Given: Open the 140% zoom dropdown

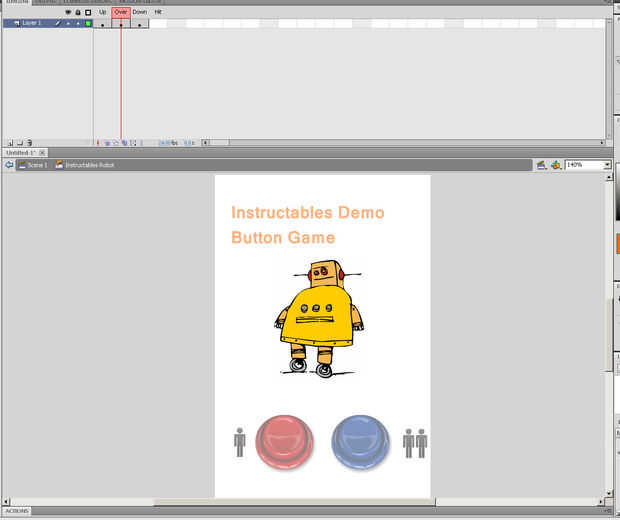Looking at the screenshot, I should tap(606, 164).
